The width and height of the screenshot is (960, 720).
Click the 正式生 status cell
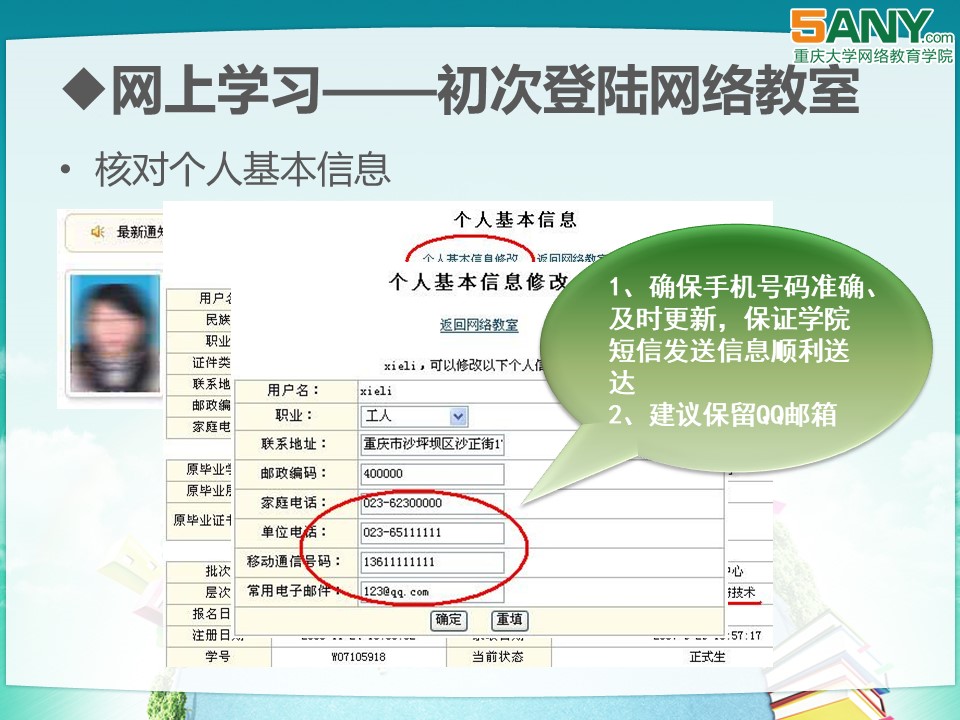coord(707,657)
